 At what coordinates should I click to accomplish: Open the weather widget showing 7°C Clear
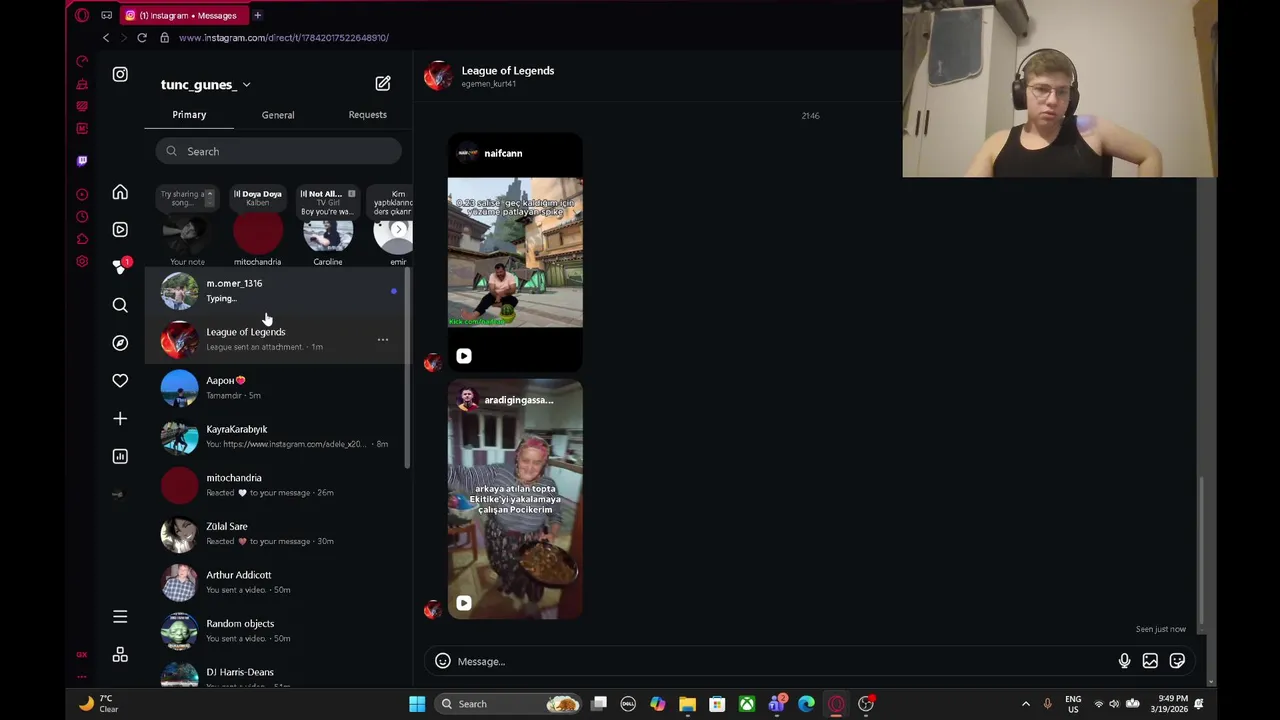(x=98, y=704)
